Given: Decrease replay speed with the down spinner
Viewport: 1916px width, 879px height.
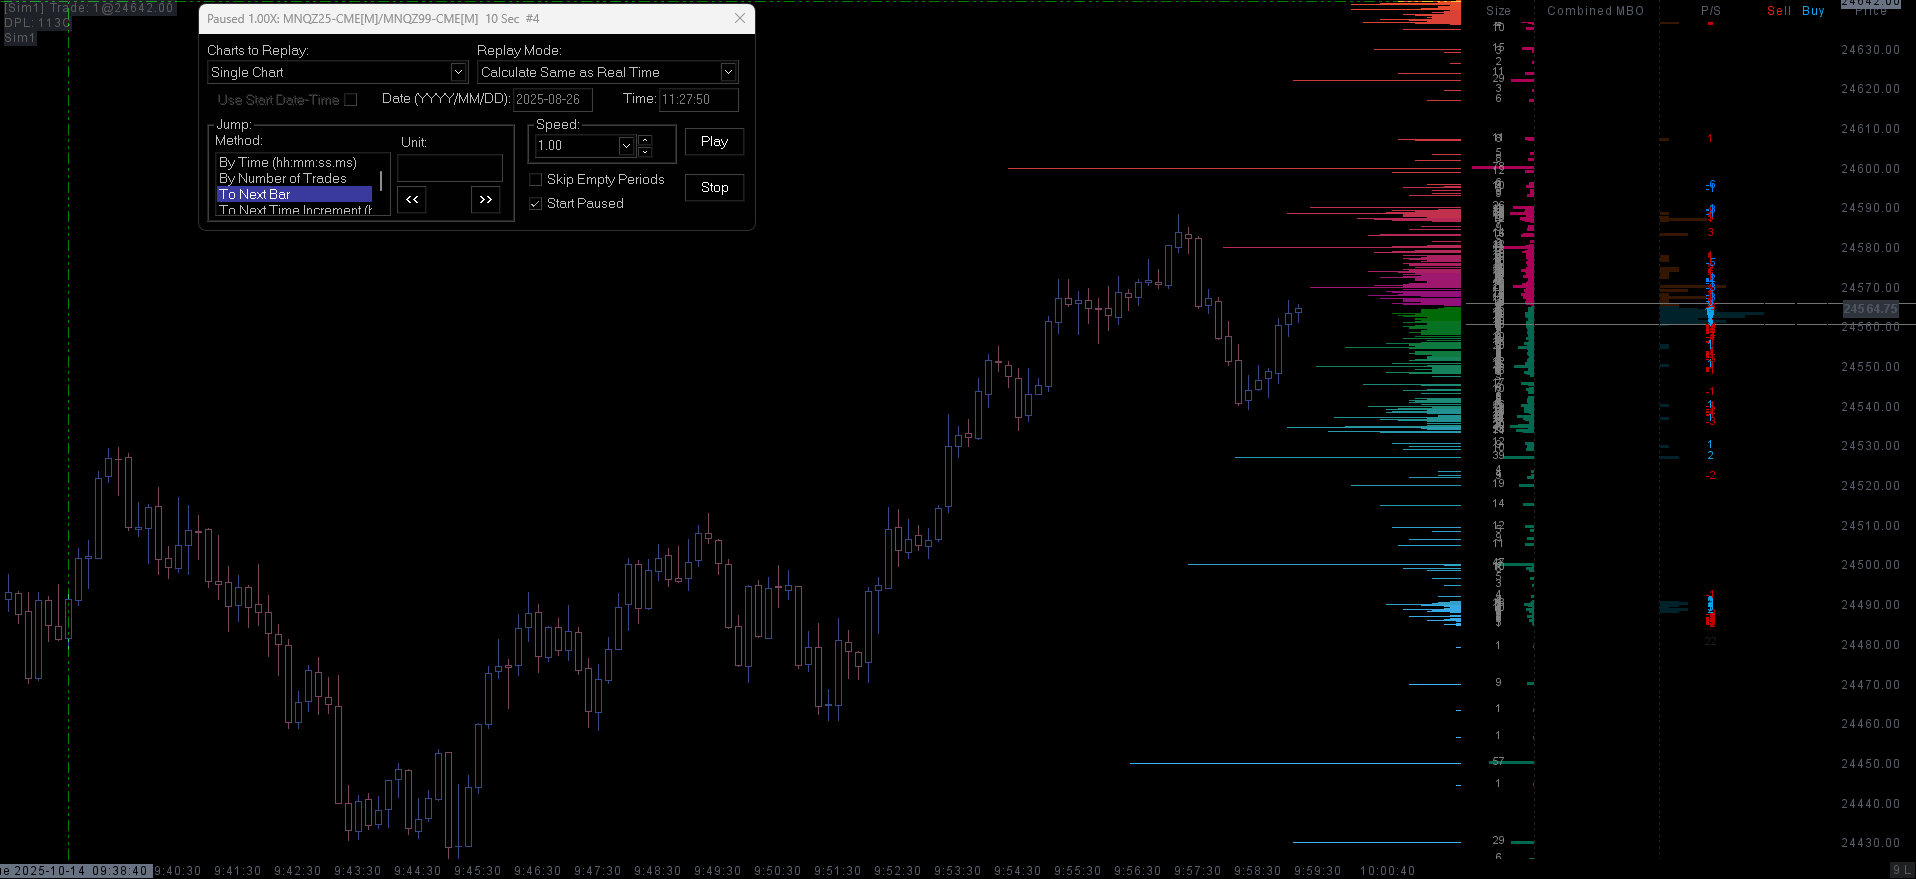Looking at the screenshot, I should pos(645,152).
